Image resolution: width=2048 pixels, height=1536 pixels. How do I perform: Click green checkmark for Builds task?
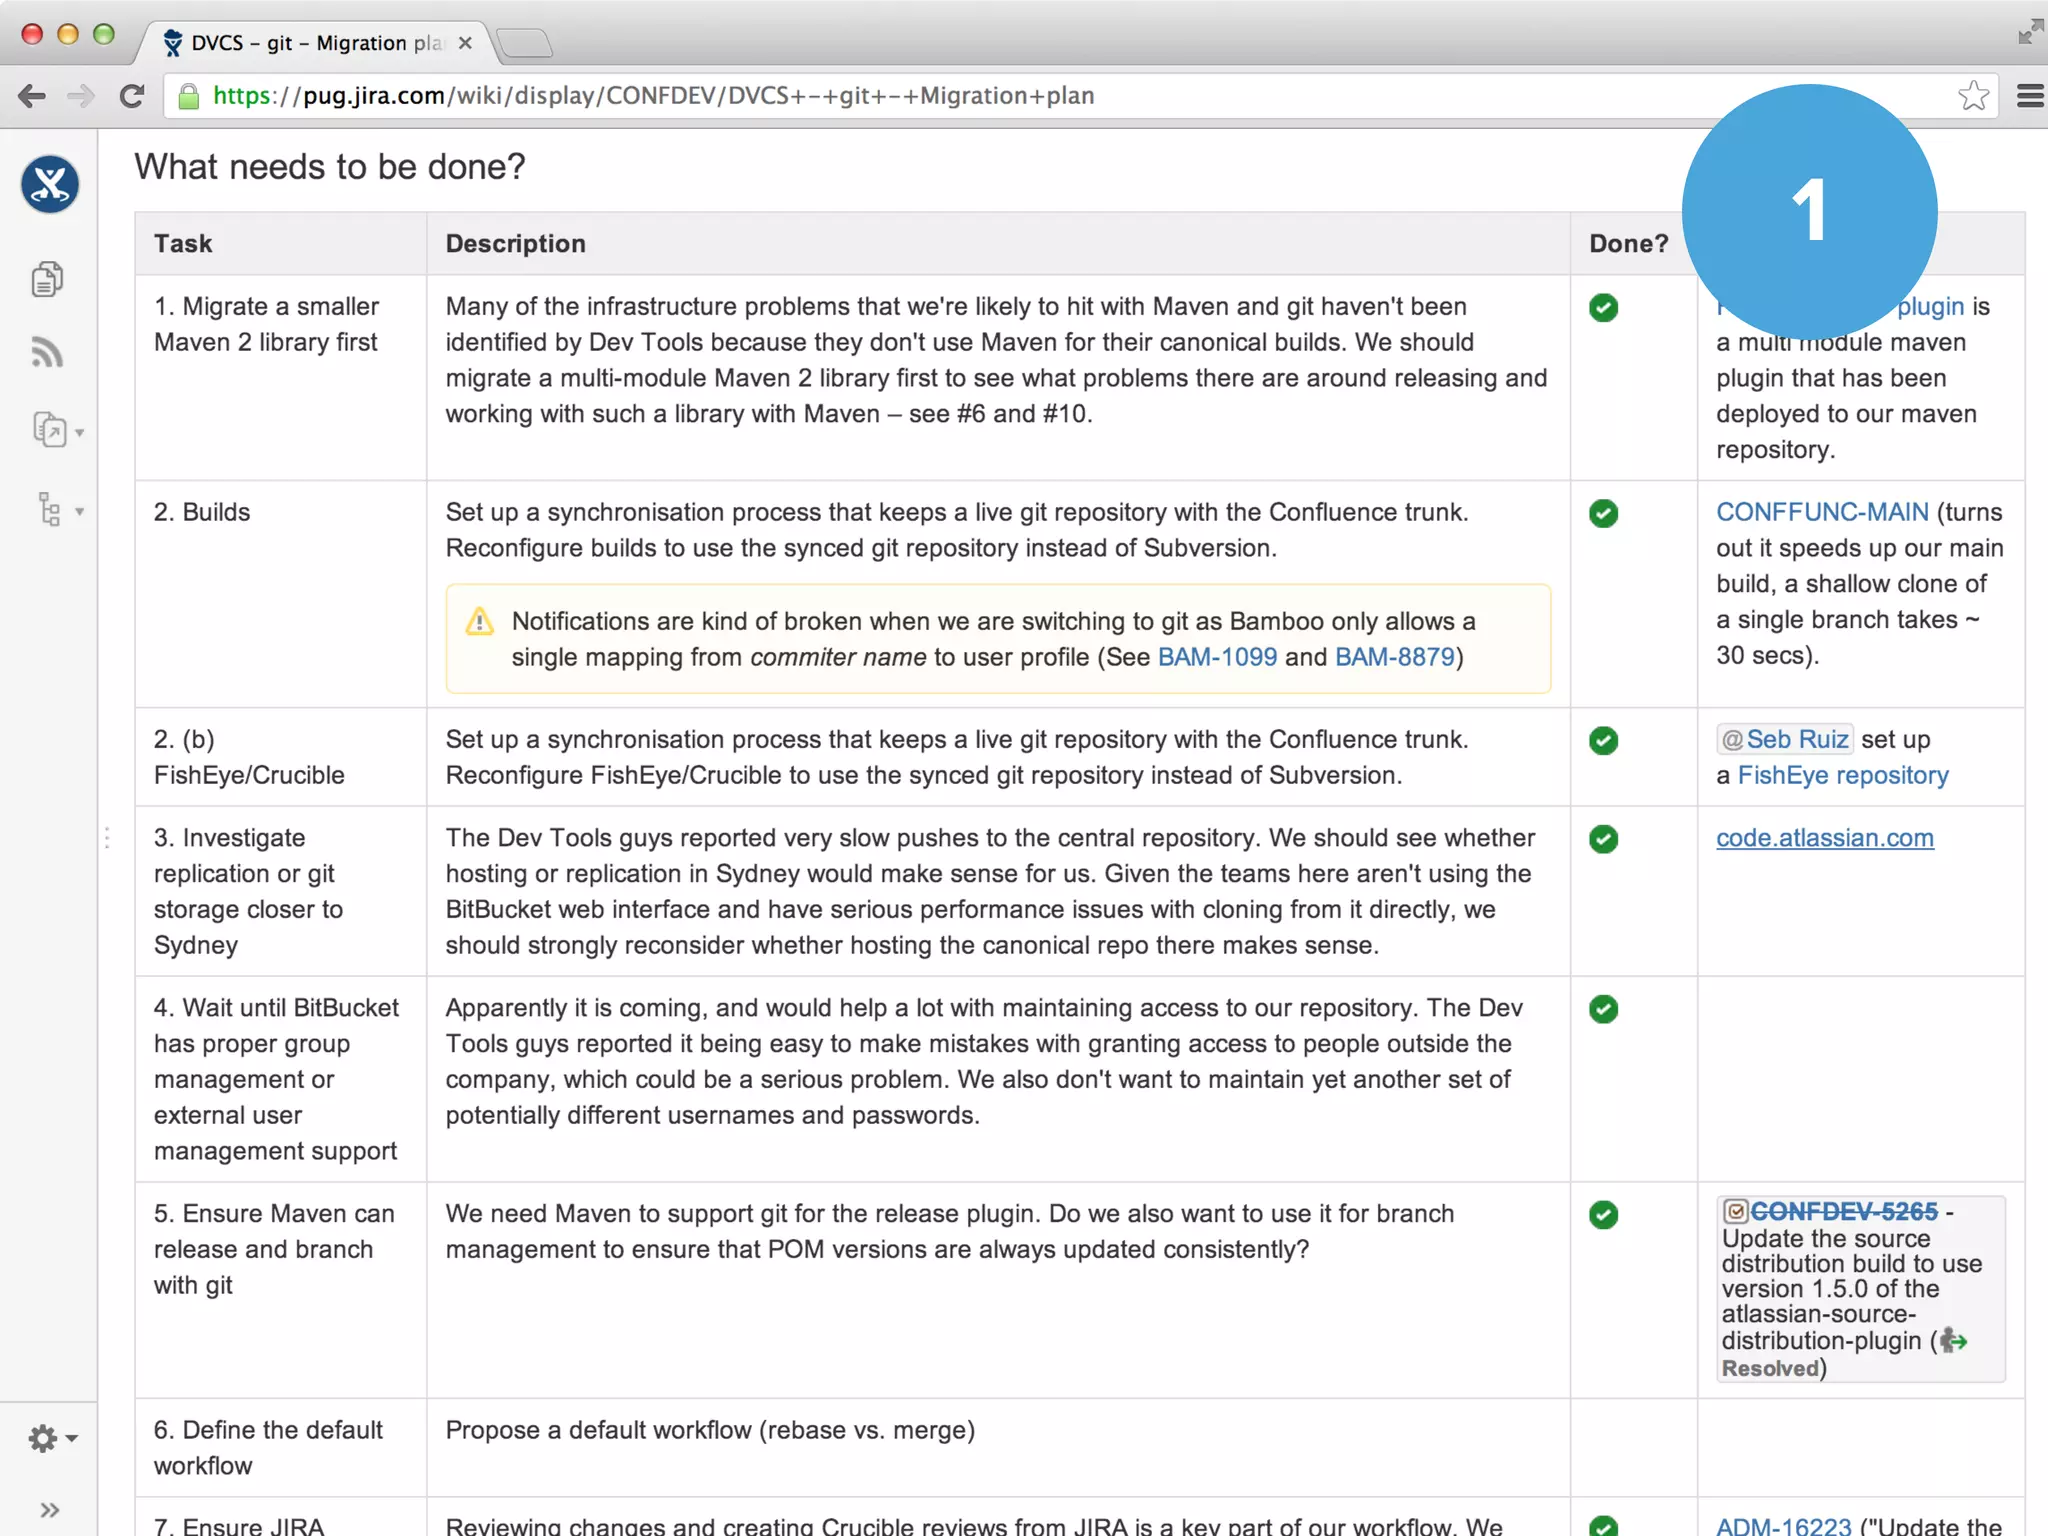[1603, 513]
